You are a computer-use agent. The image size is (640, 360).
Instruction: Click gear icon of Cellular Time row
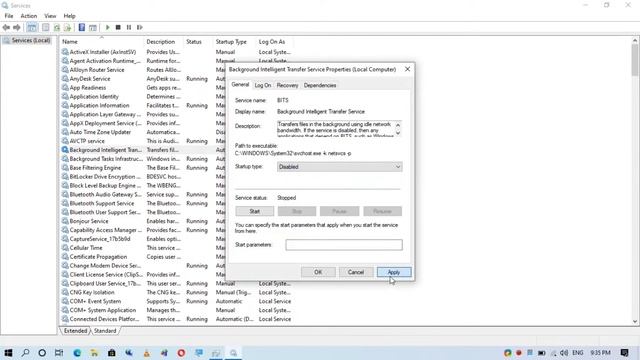click(65, 248)
